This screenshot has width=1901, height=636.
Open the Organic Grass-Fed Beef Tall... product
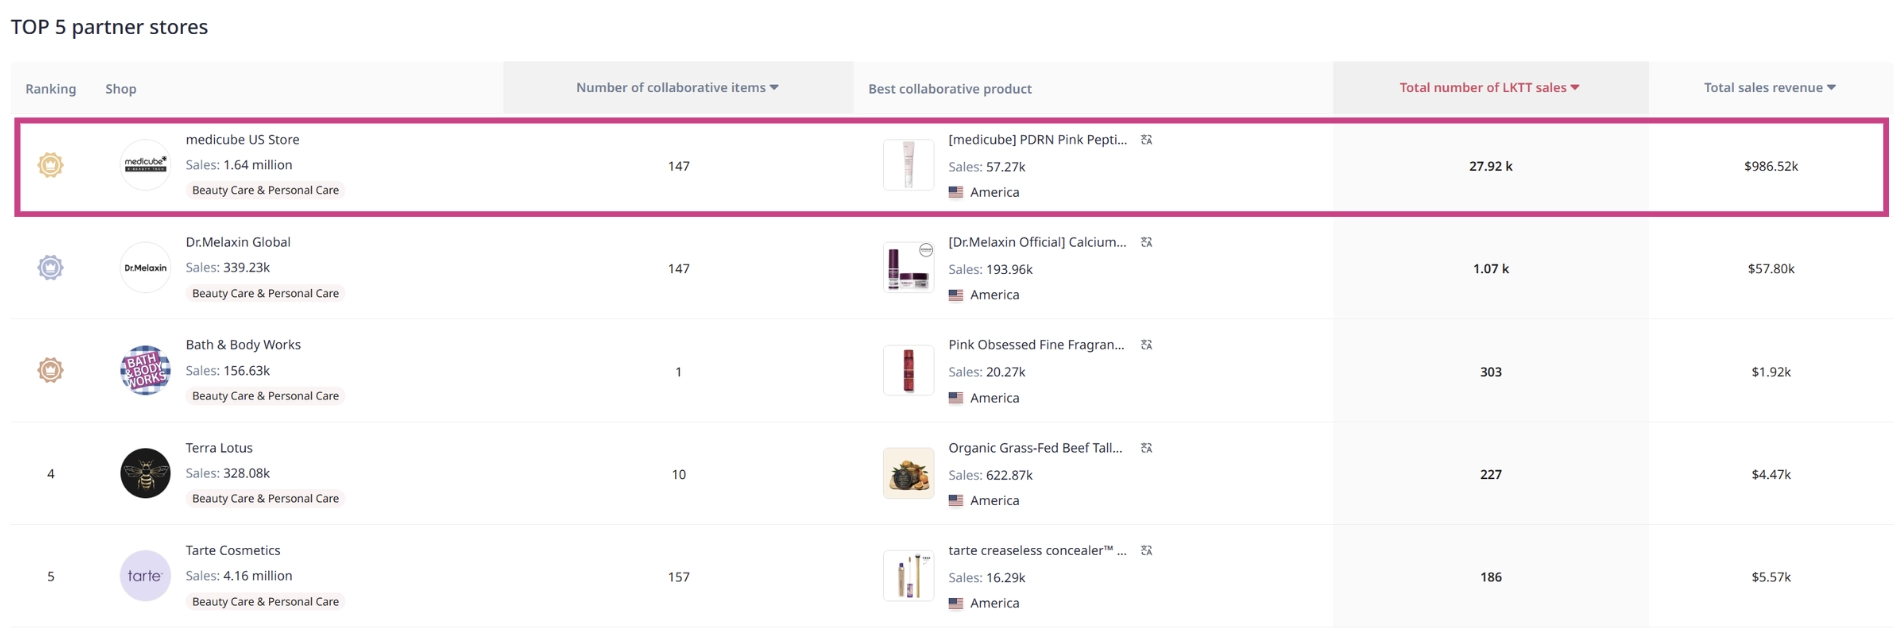coord(1035,448)
